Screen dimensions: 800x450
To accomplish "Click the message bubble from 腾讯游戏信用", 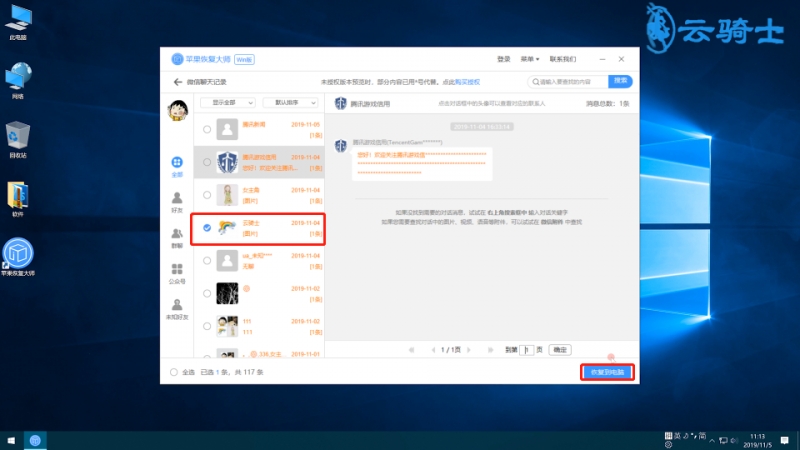I will coord(422,164).
